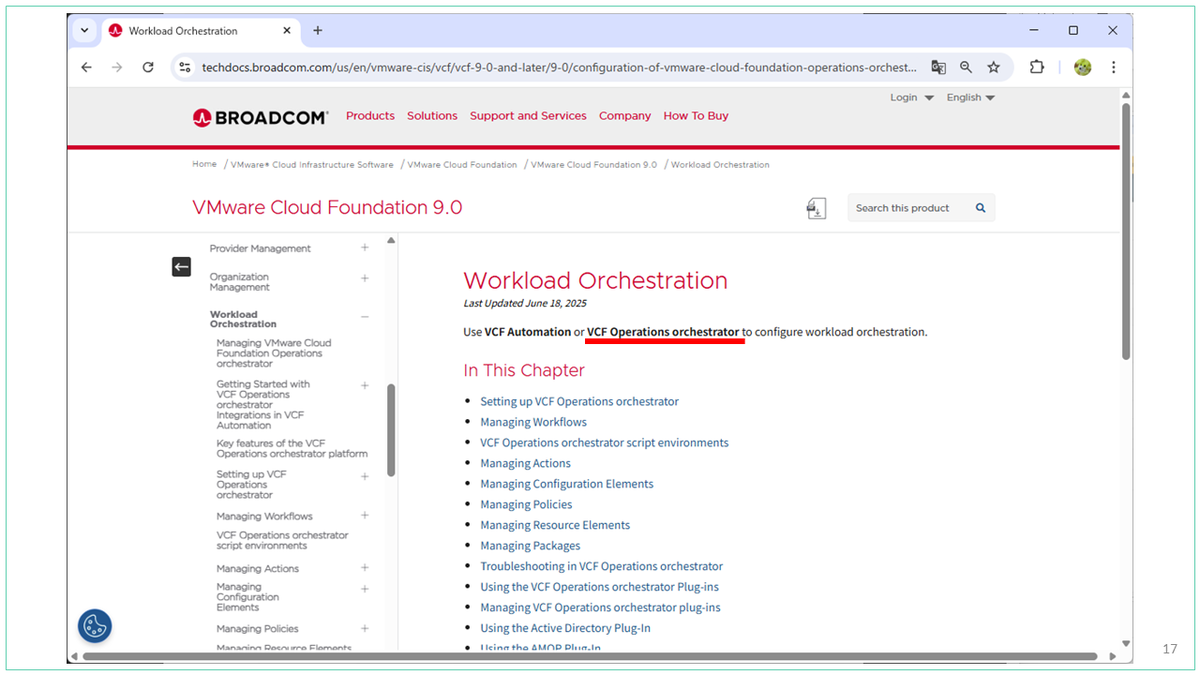Expand Managing Actions in sidebar

pyautogui.click(x=365, y=568)
